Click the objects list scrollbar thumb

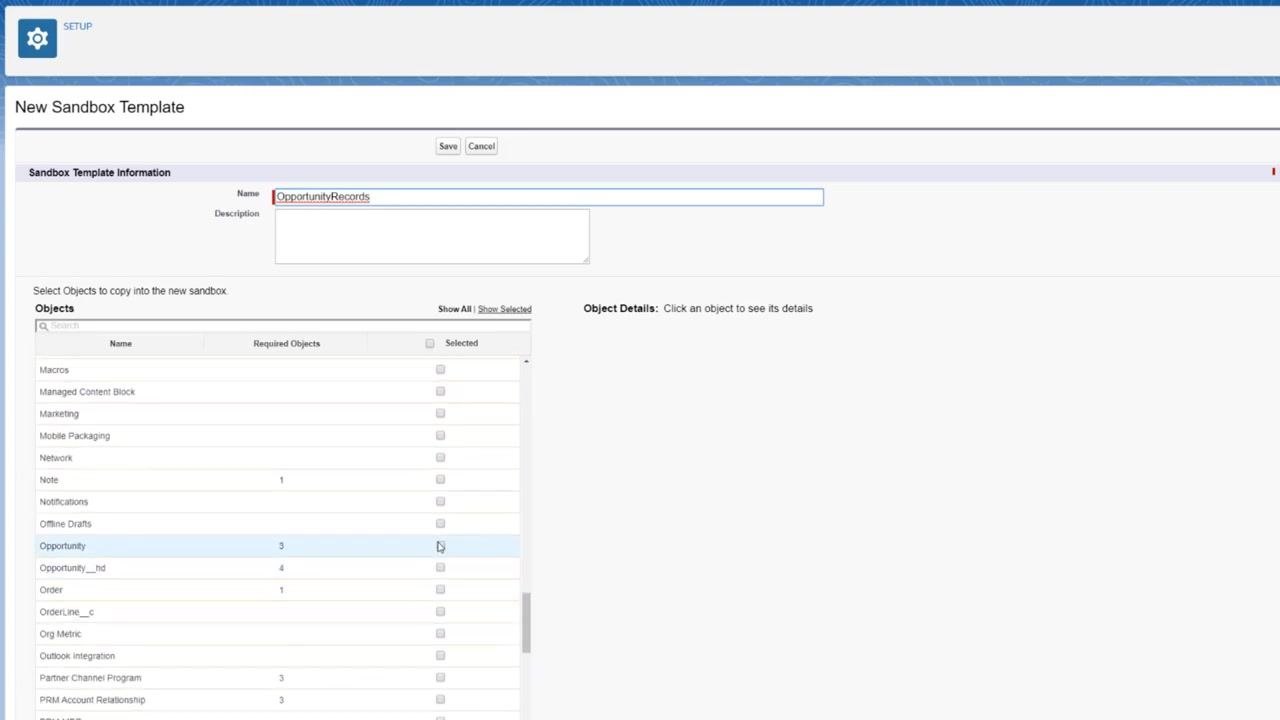click(x=526, y=623)
